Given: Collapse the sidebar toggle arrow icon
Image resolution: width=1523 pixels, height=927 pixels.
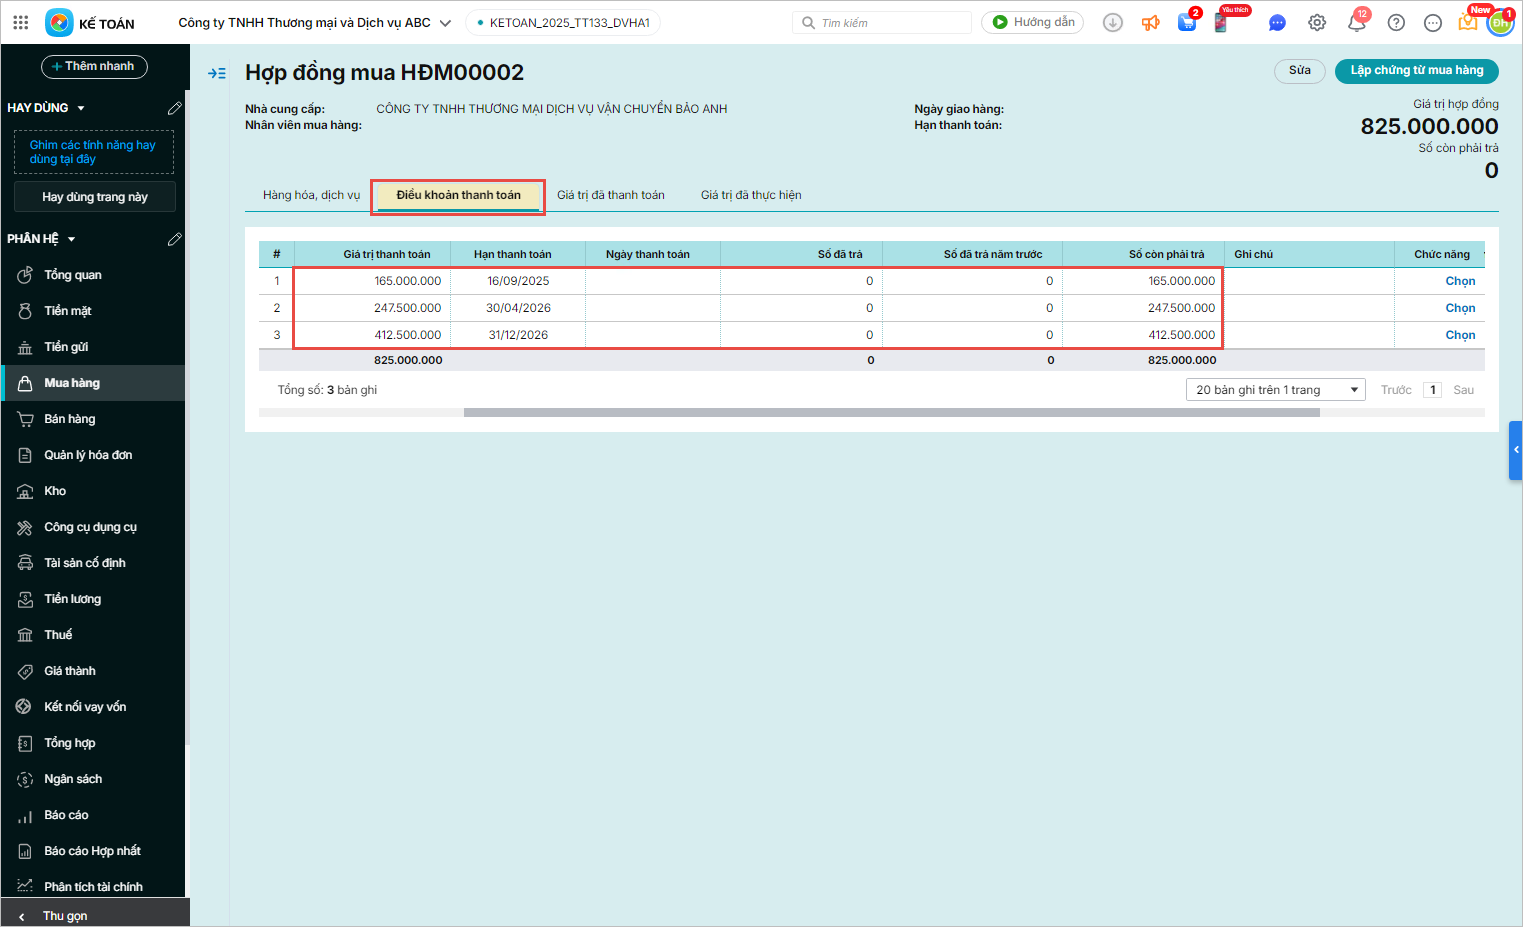Looking at the screenshot, I should pyautogui.click(x=217, y=73).
